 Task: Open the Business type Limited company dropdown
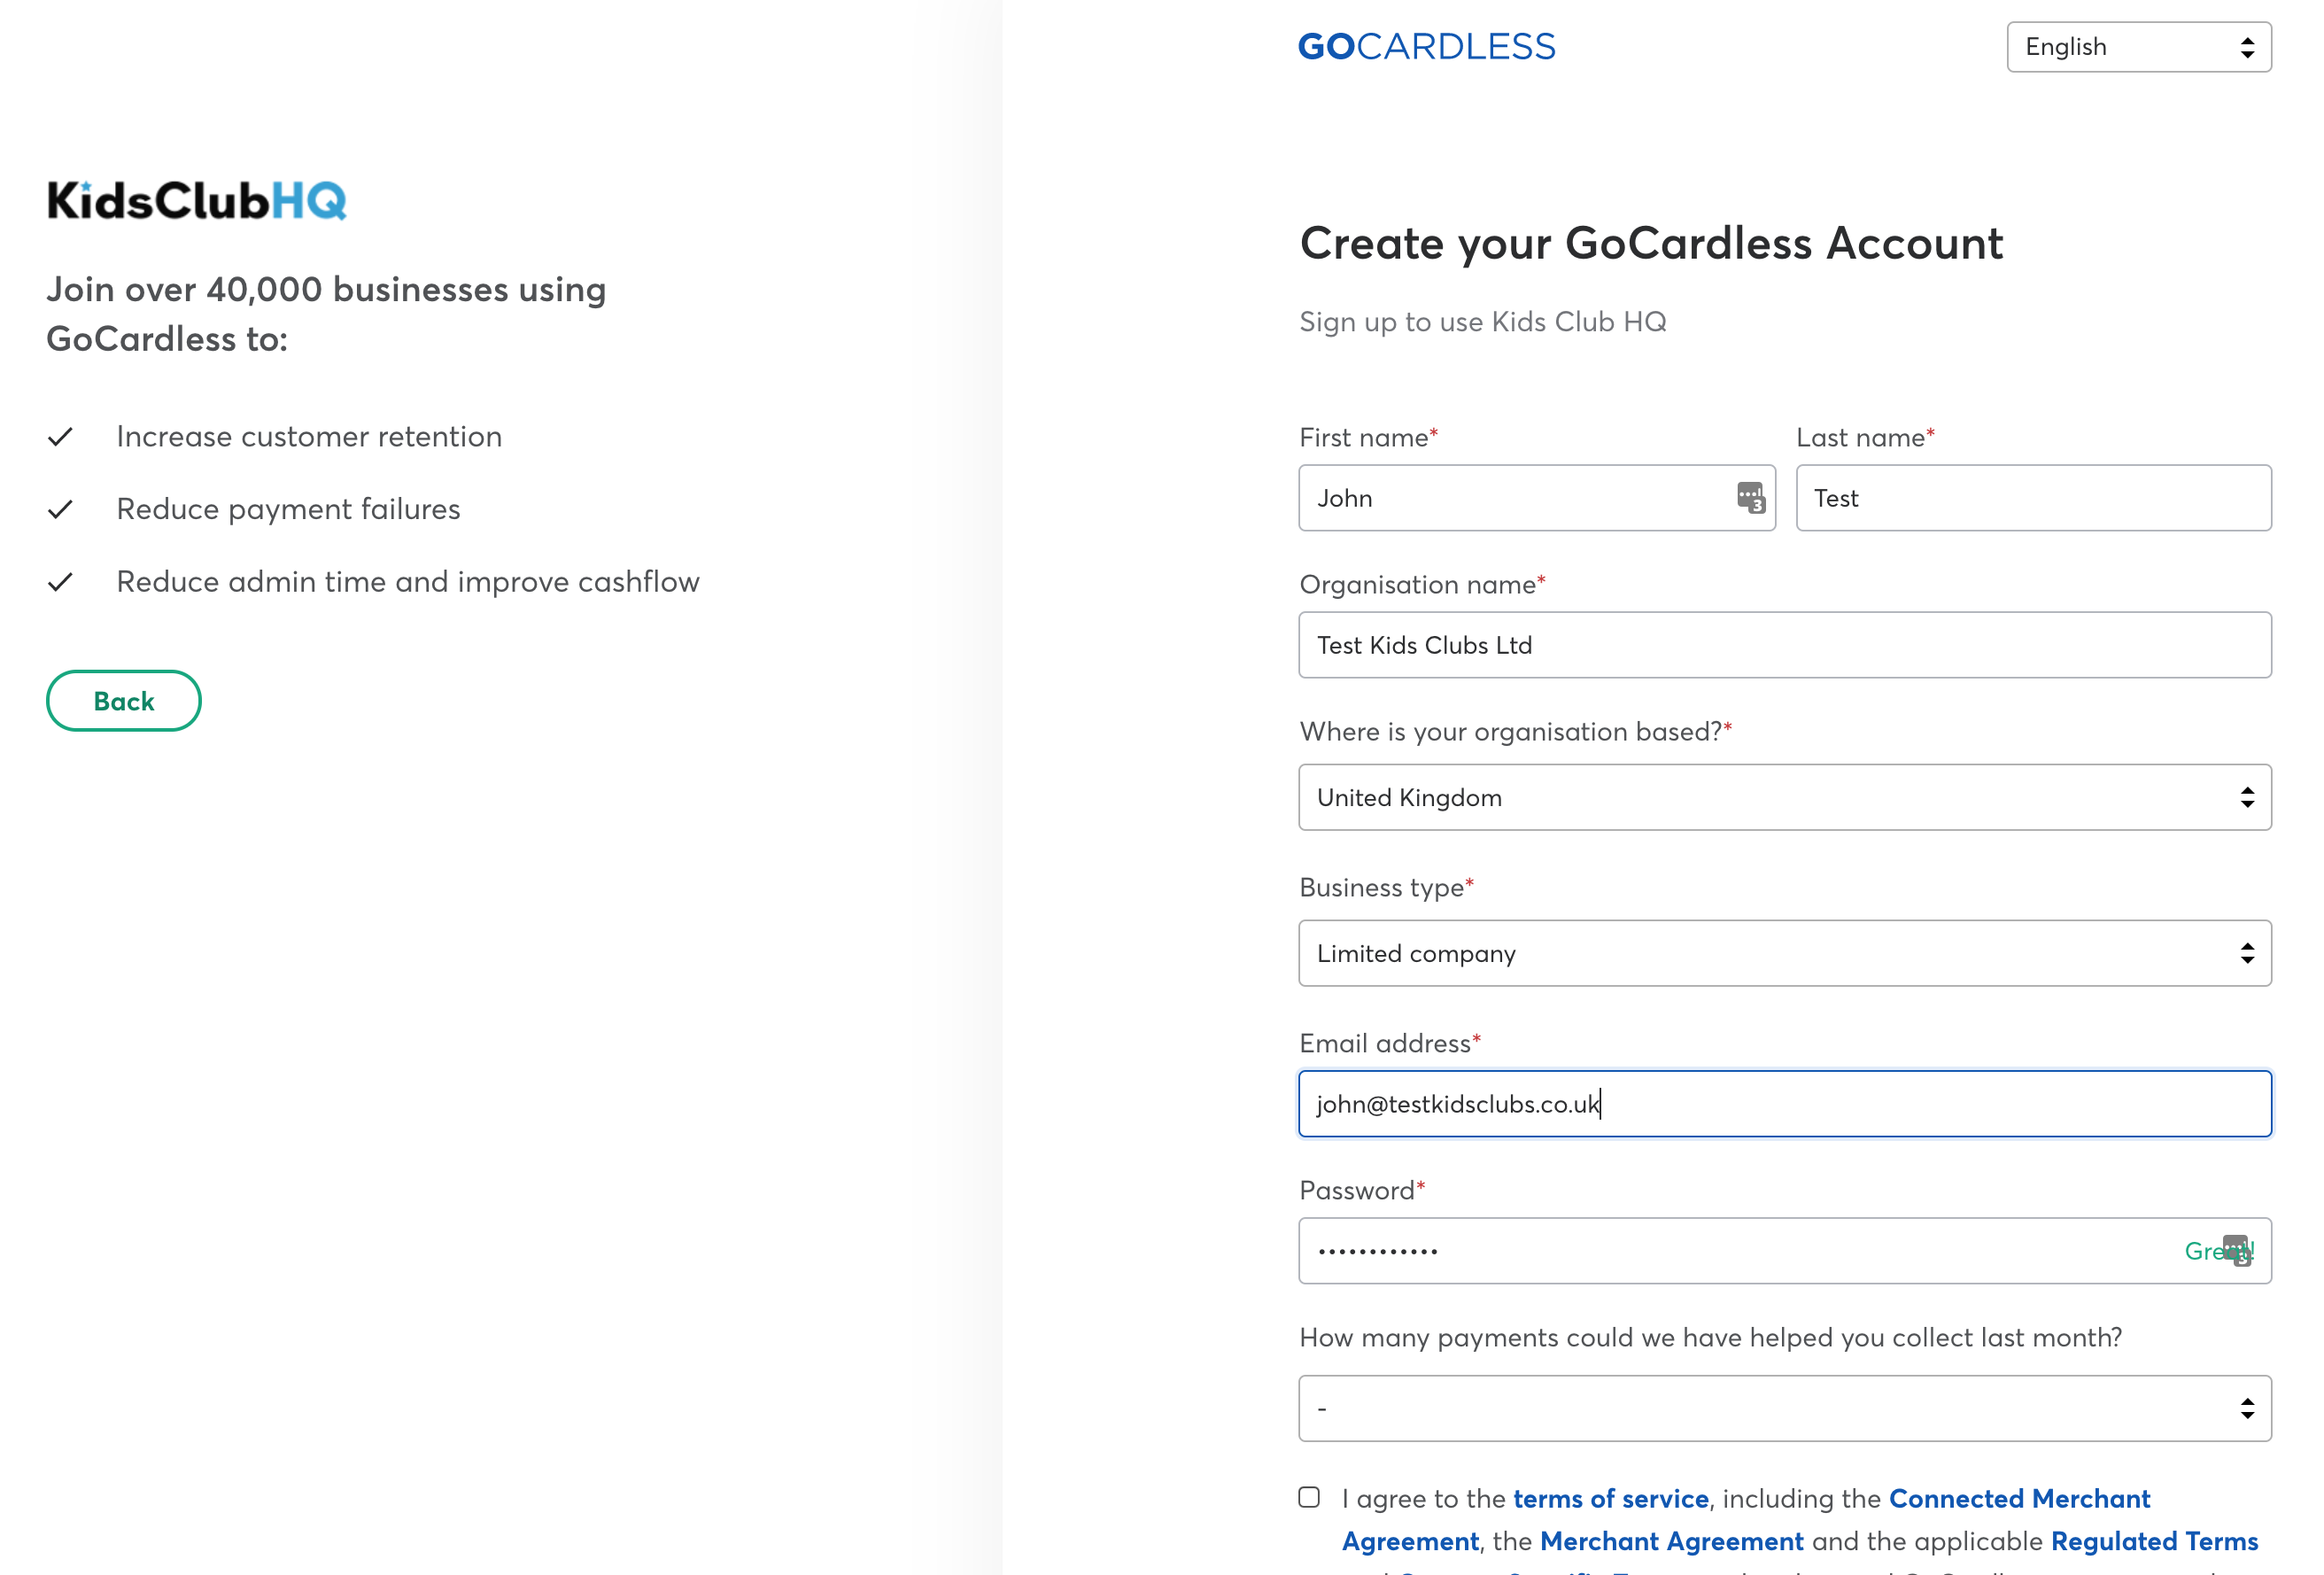pyautogui.click(x=1785, y=953)
